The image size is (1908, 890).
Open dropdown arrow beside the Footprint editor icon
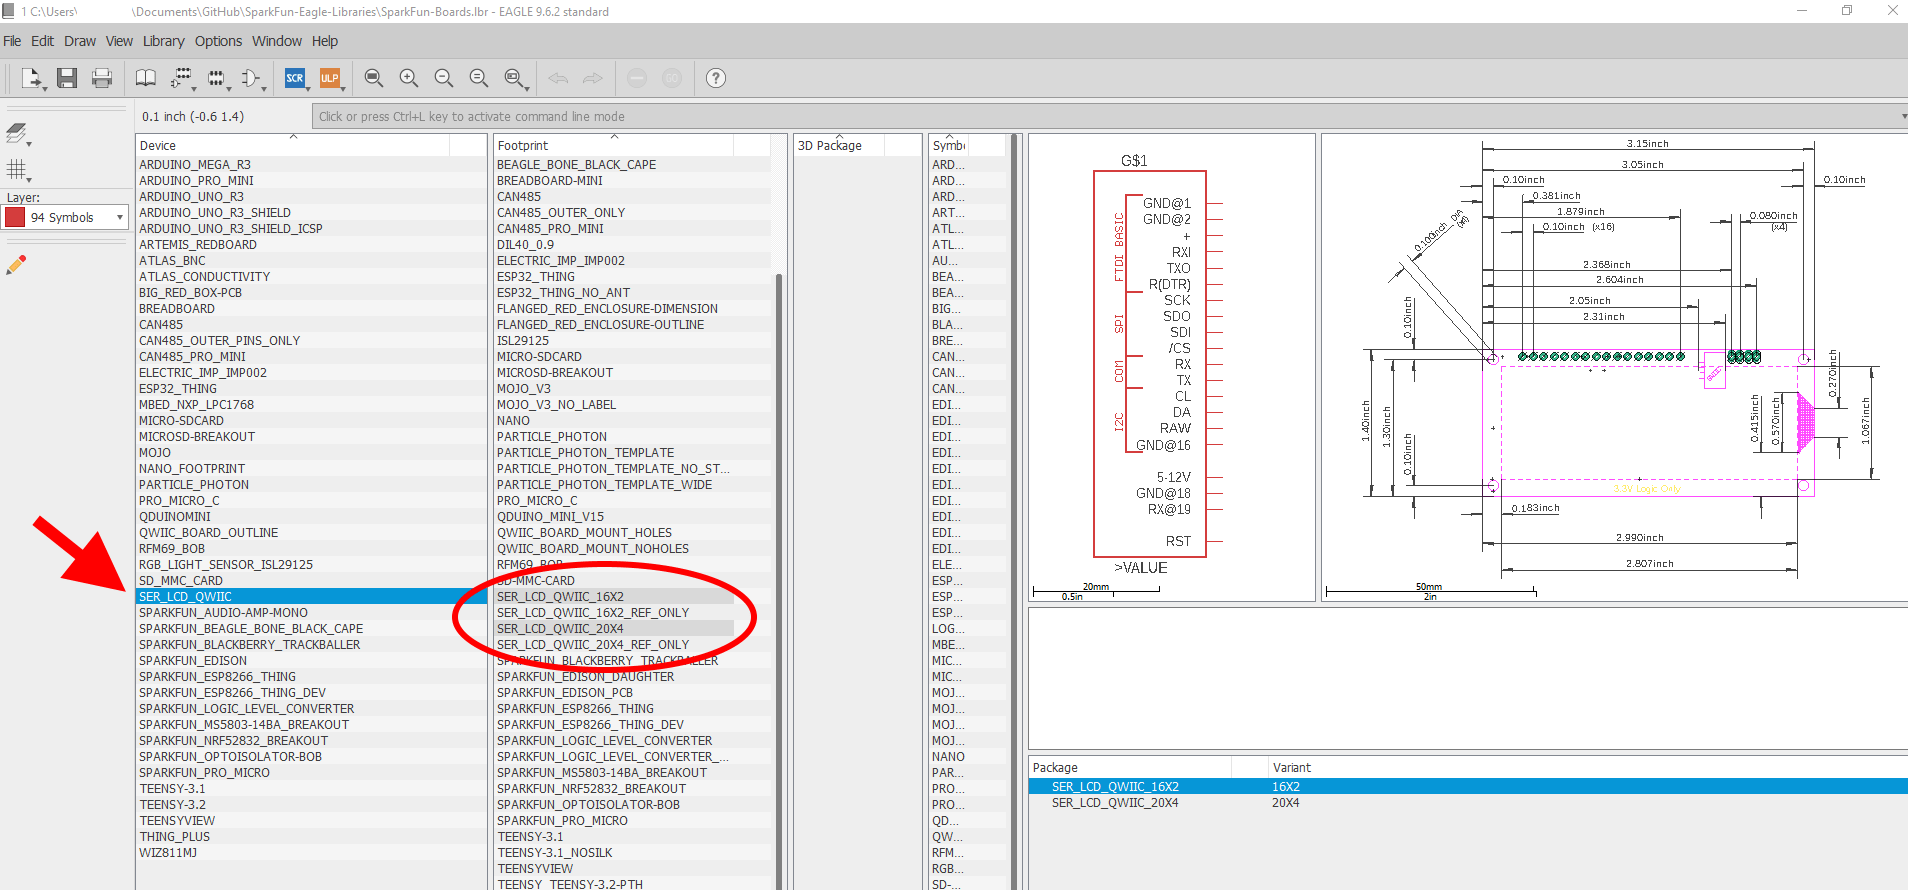(229, 88)
